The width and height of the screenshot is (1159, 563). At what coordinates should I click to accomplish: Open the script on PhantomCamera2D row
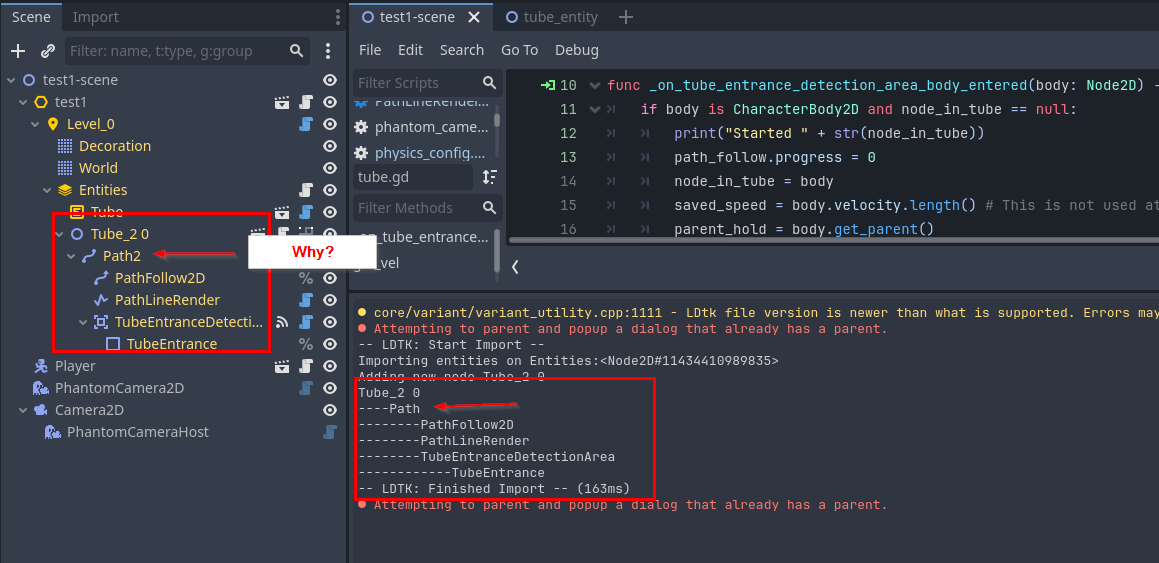pyautogui.click(x=305, y=388)
